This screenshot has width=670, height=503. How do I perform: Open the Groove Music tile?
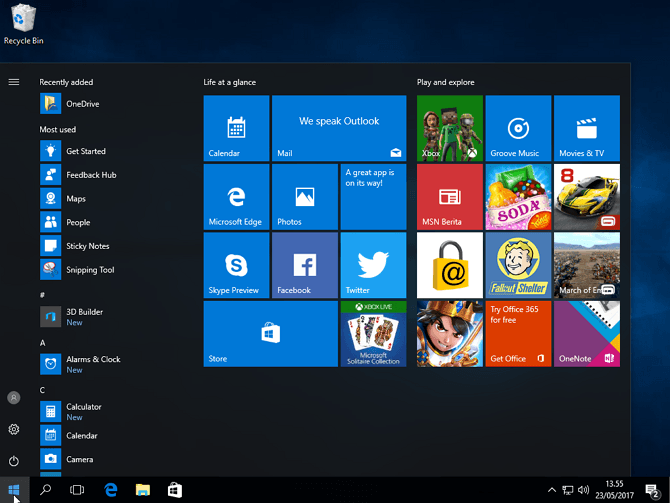pyautogui.click(x=518, y=128)
